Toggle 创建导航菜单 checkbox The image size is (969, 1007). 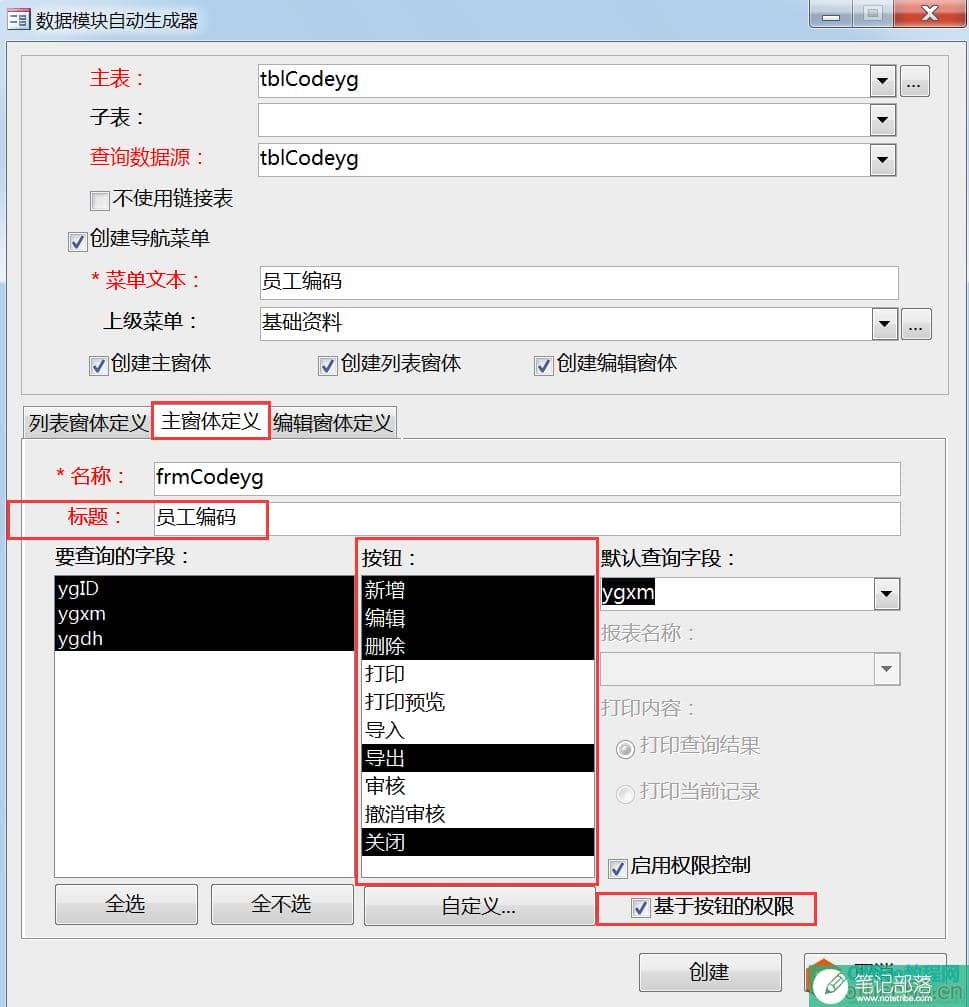point(77,241)
